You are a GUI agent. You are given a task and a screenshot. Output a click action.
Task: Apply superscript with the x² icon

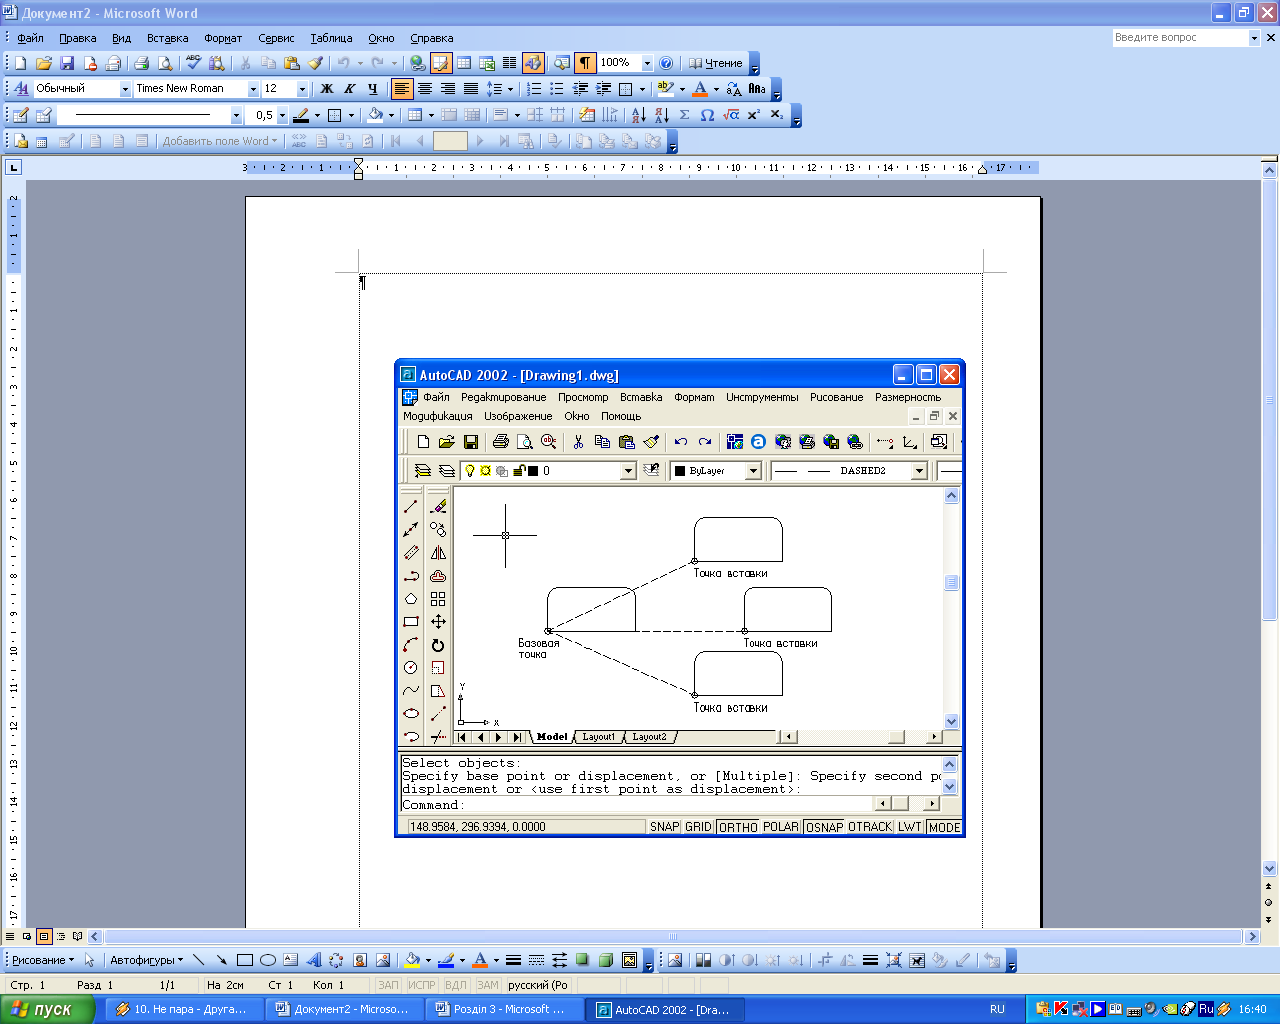(754, 115)
